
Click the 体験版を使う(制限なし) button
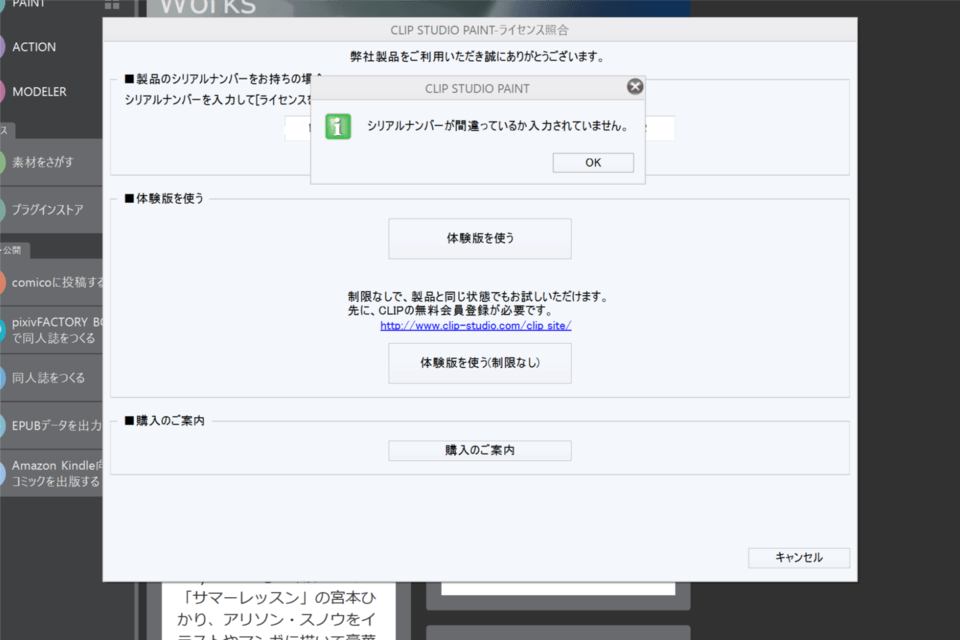[479, 363]
